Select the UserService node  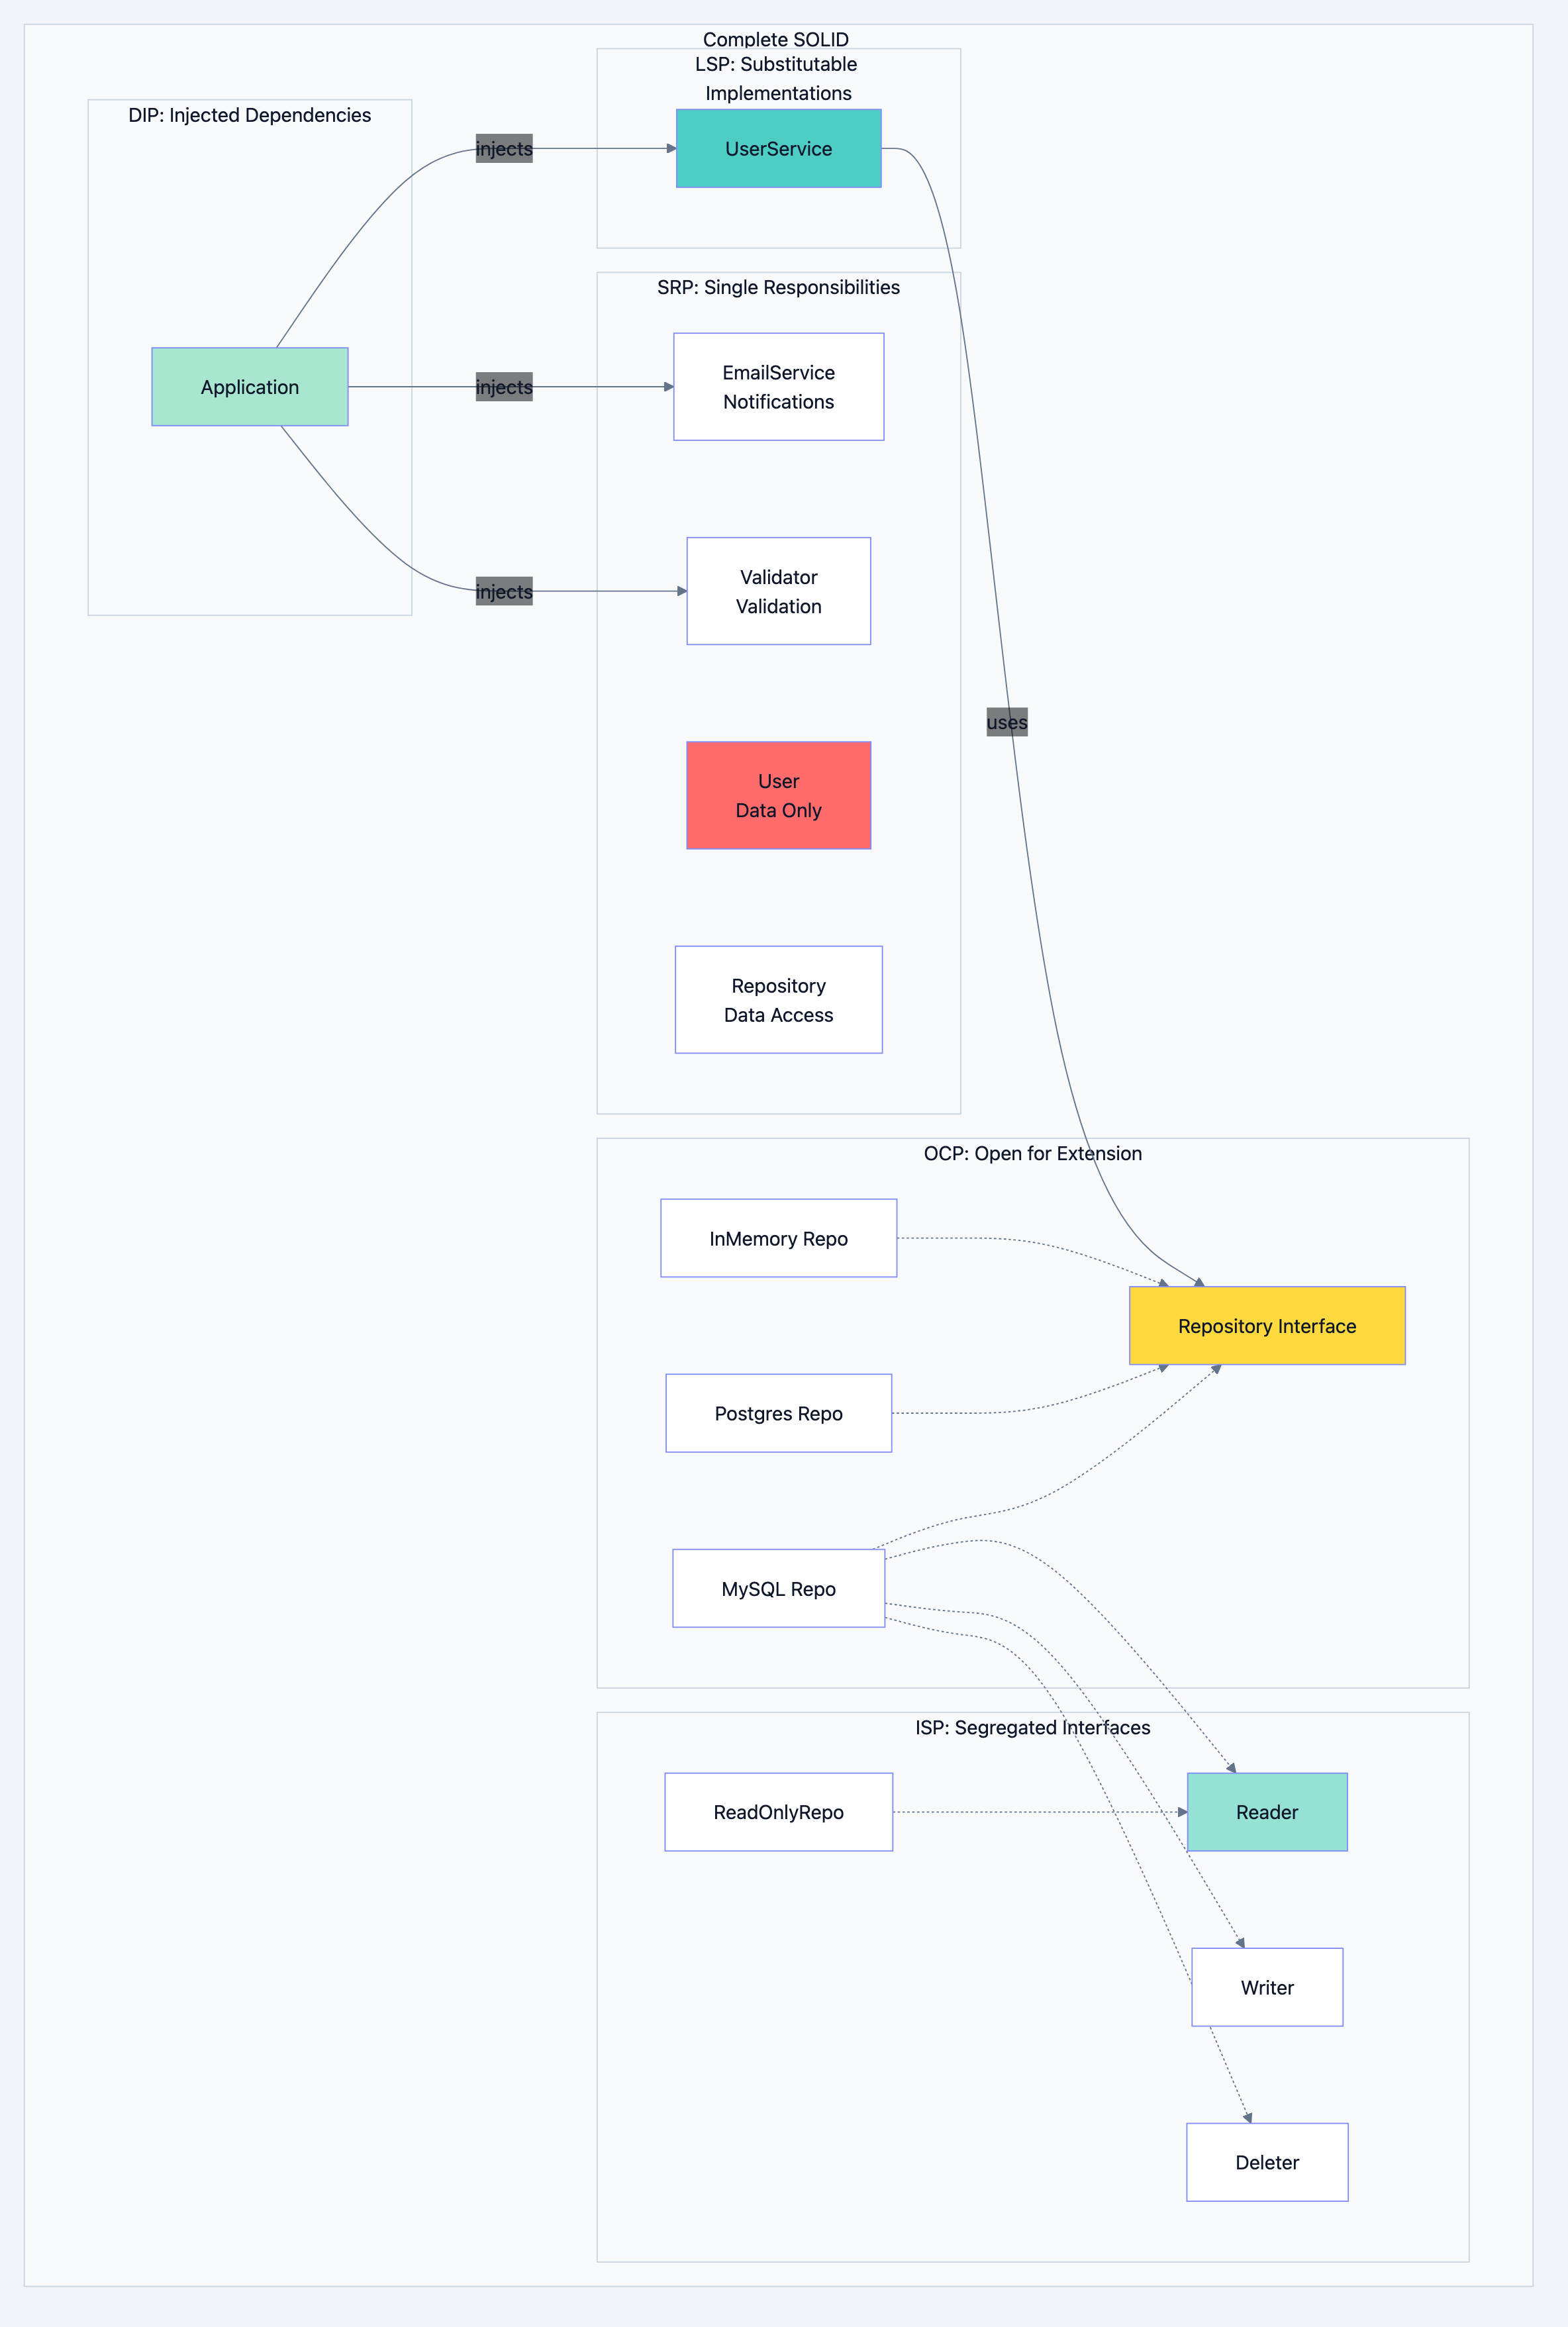pos(778,147)
